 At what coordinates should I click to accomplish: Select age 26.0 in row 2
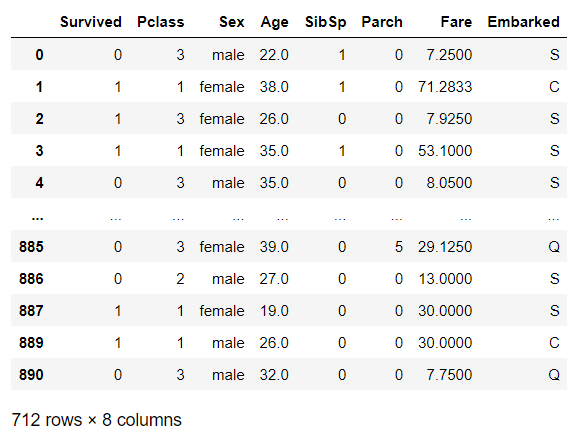(x=274, y=119)
